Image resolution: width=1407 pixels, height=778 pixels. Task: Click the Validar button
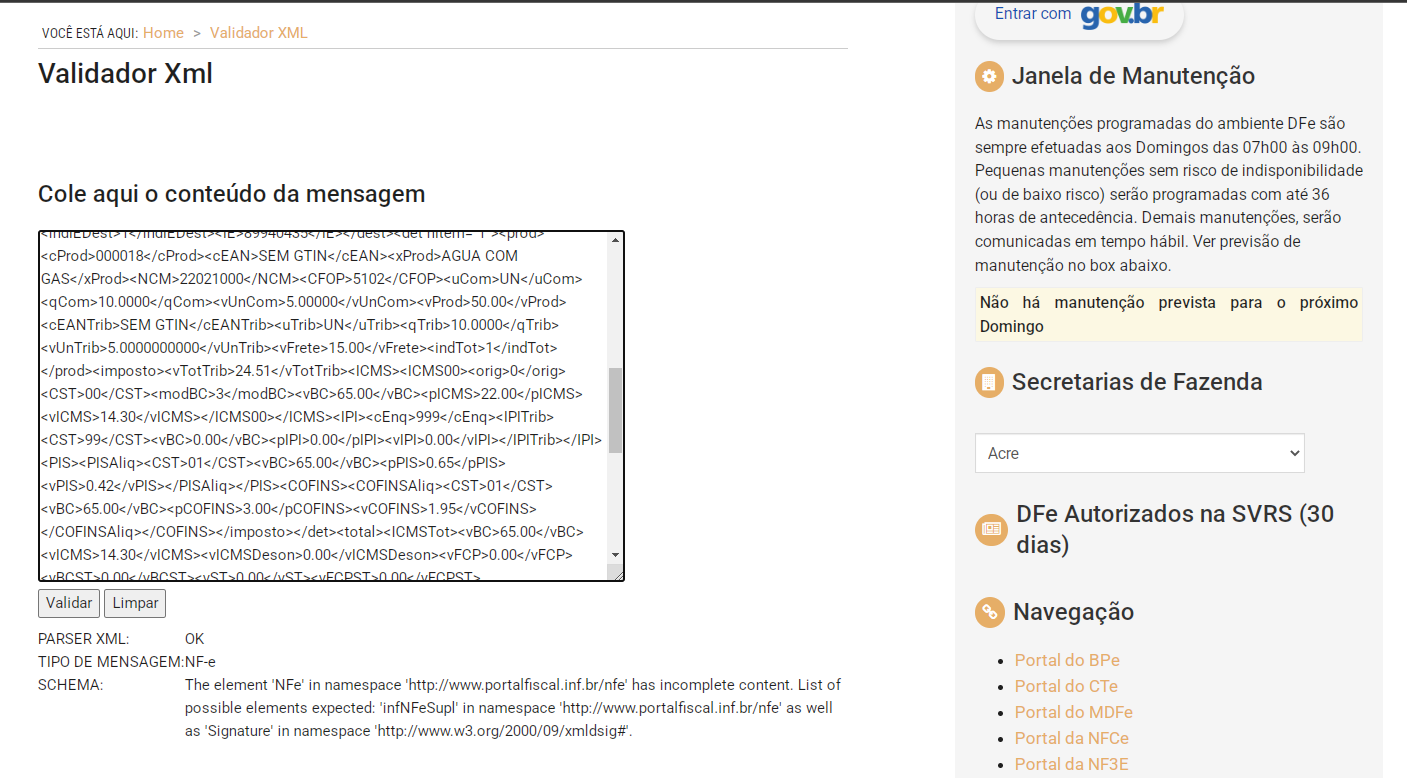tap(69, 603)
